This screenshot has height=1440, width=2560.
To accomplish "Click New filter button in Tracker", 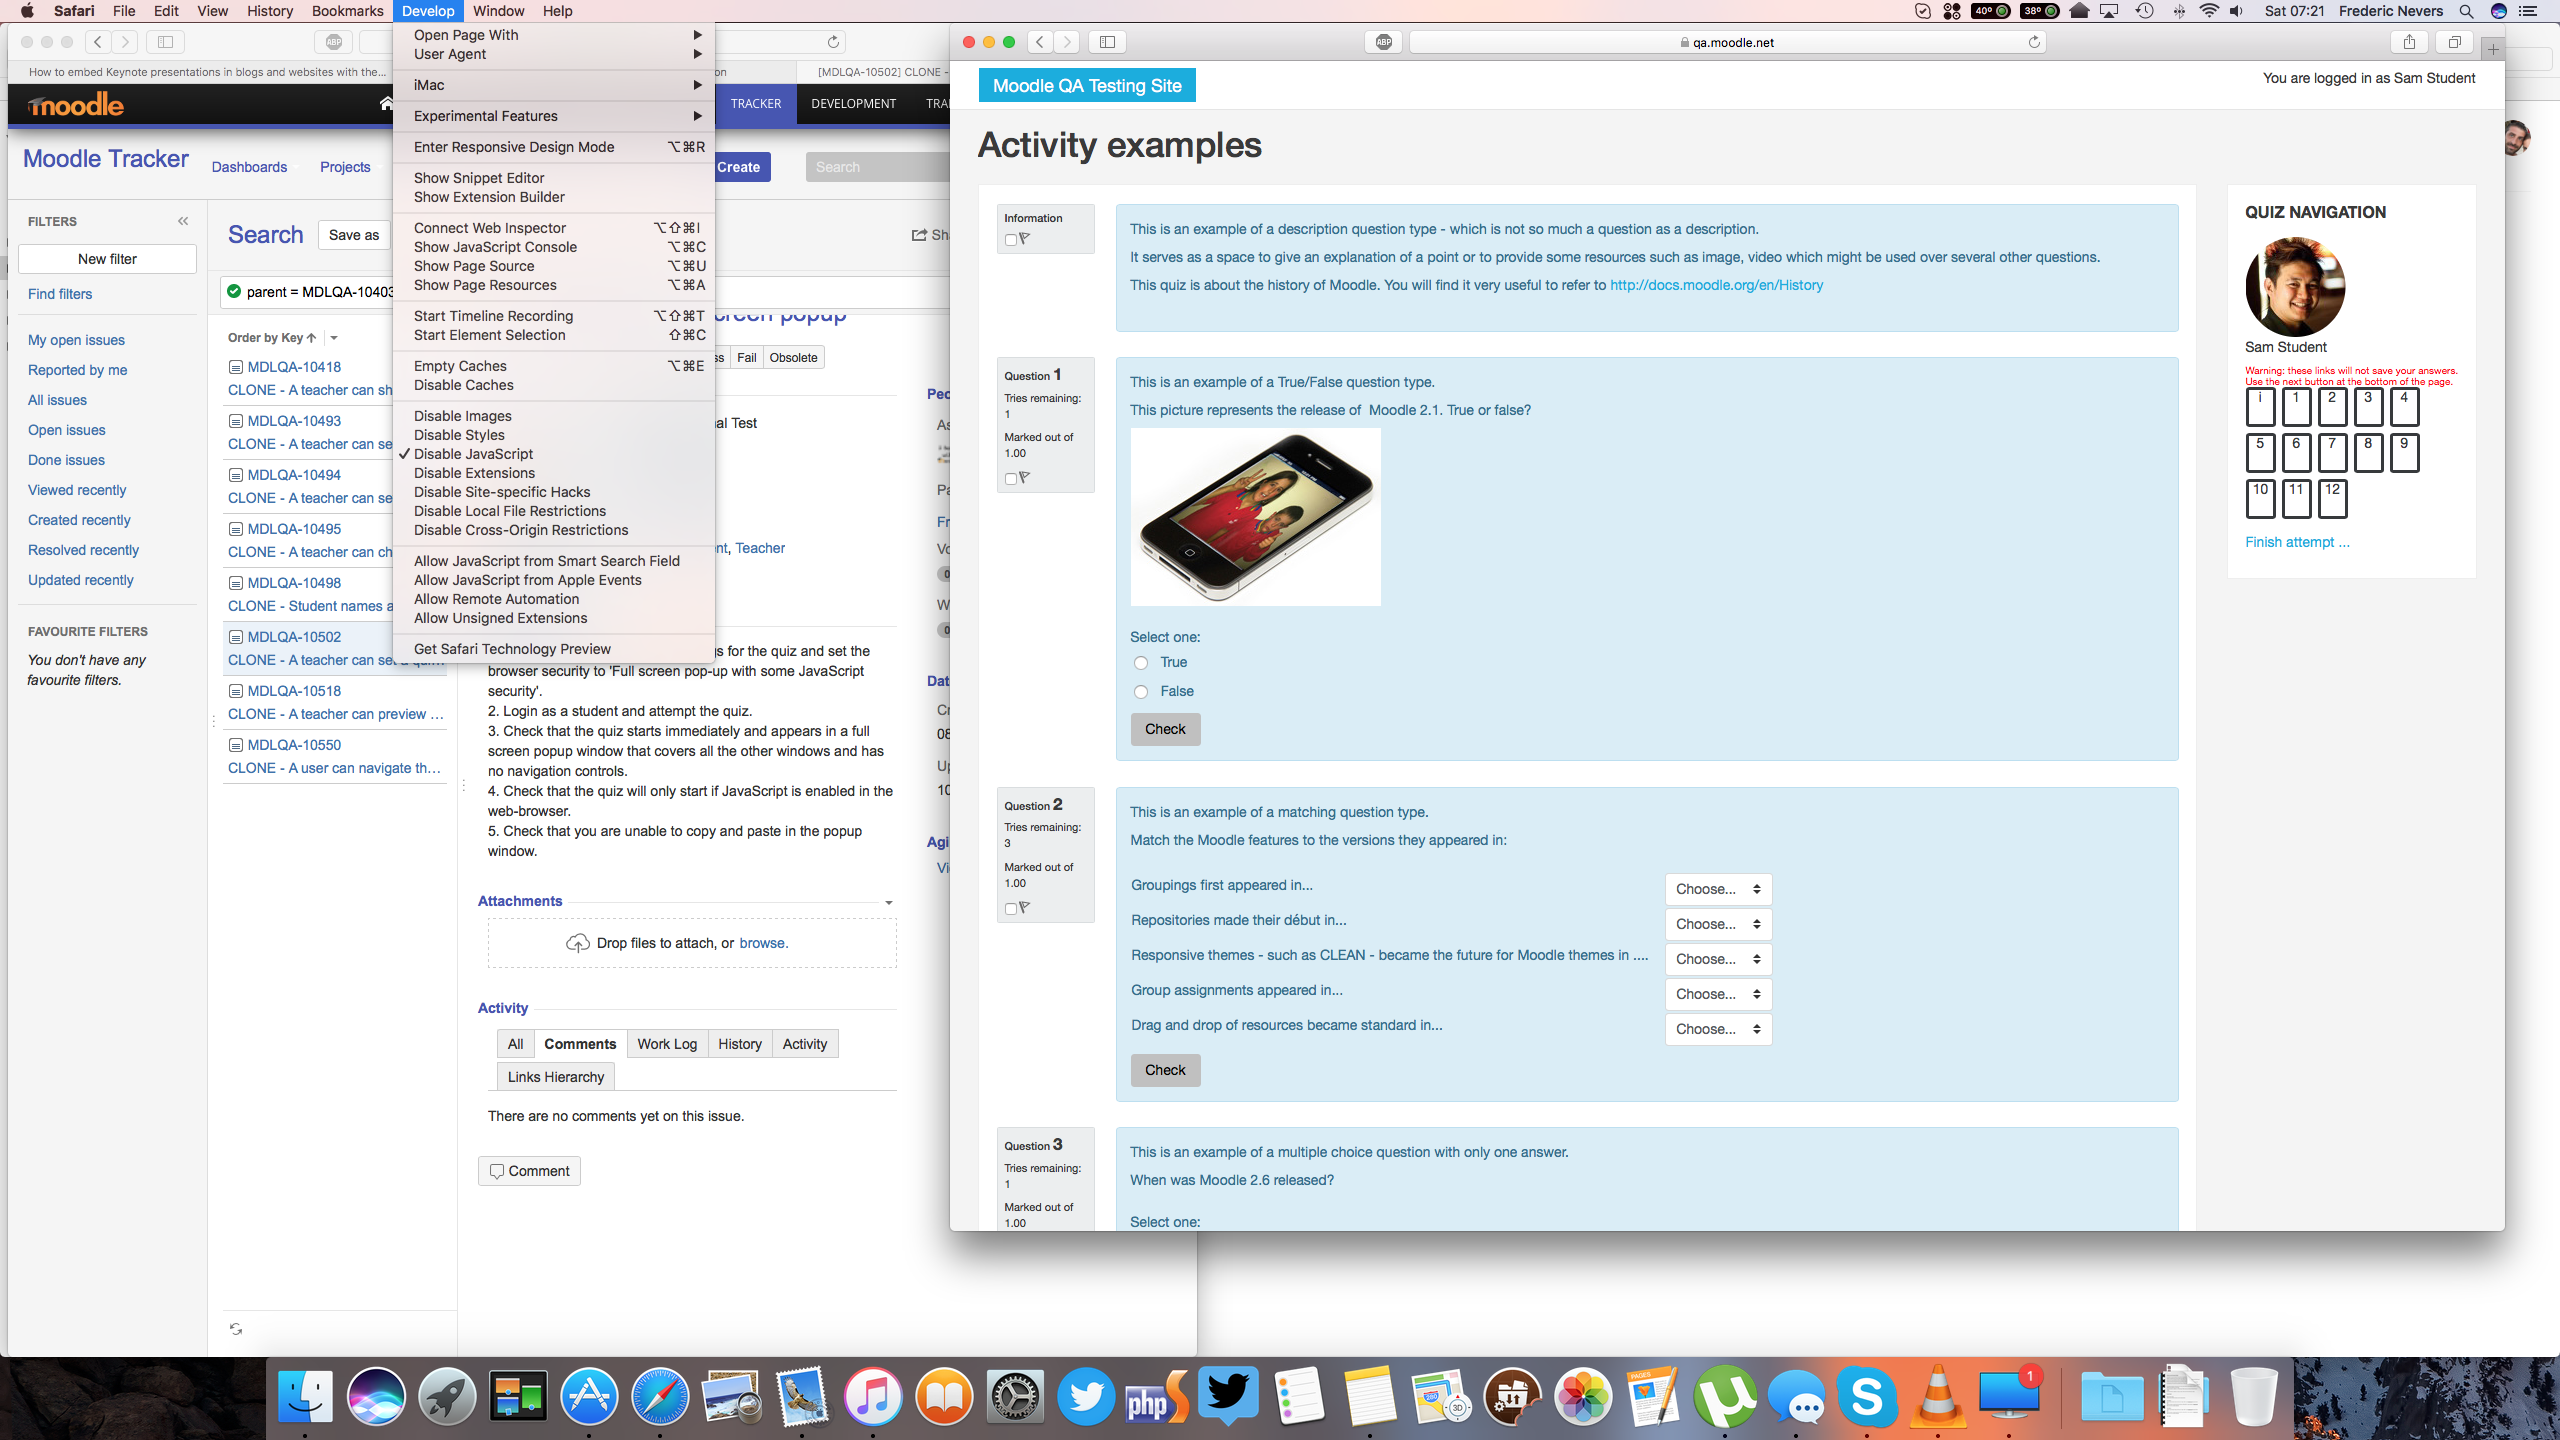I will pos(108,259).
